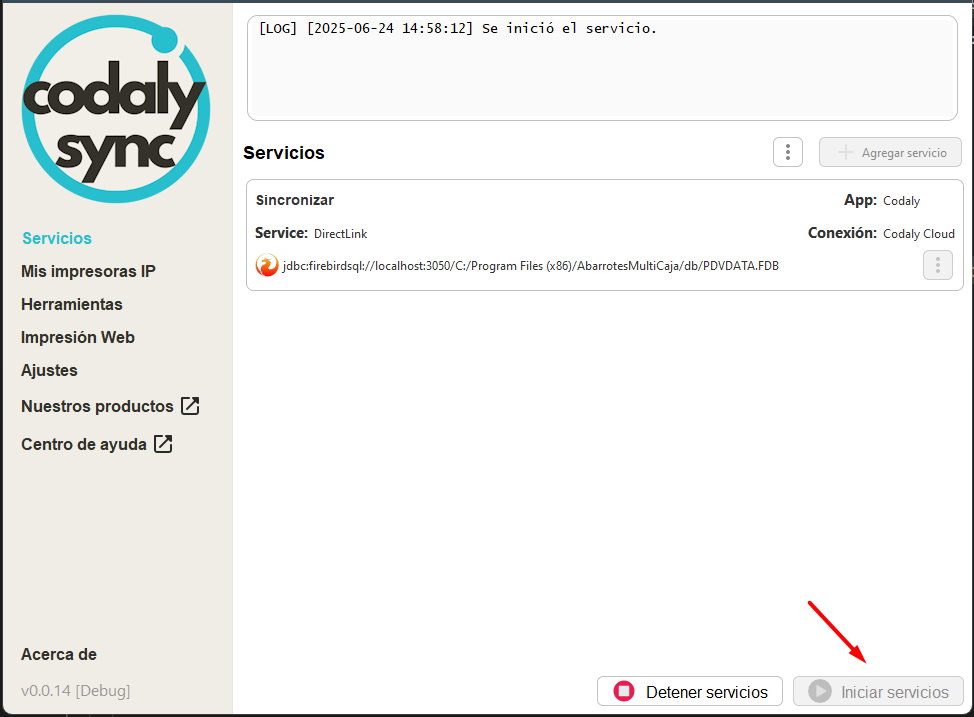Click the Codaly Cloud connection value
The image size is (974, 717).
(919, 234)
